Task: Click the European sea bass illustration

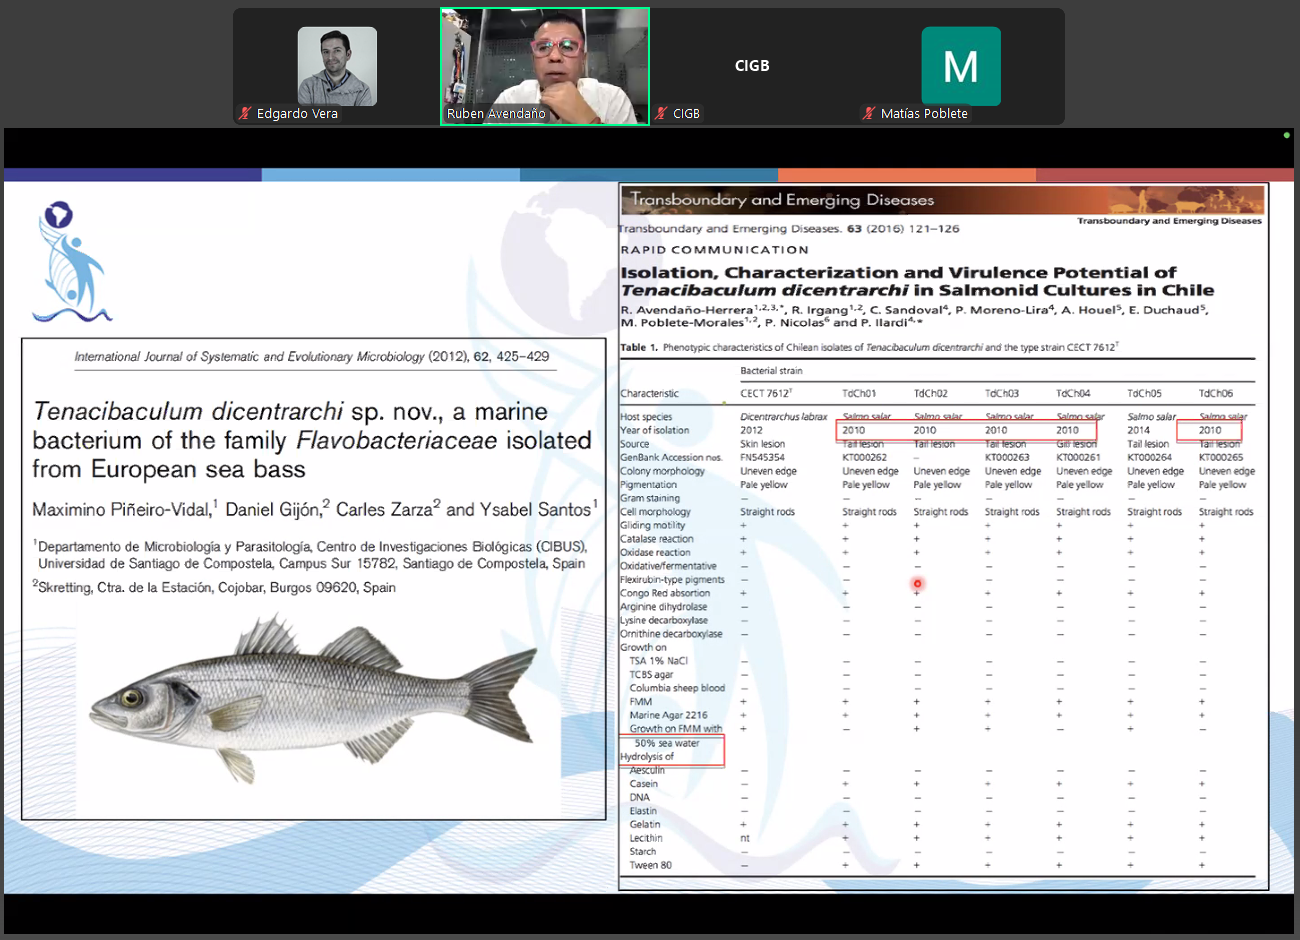Action: tap(314, 699)
